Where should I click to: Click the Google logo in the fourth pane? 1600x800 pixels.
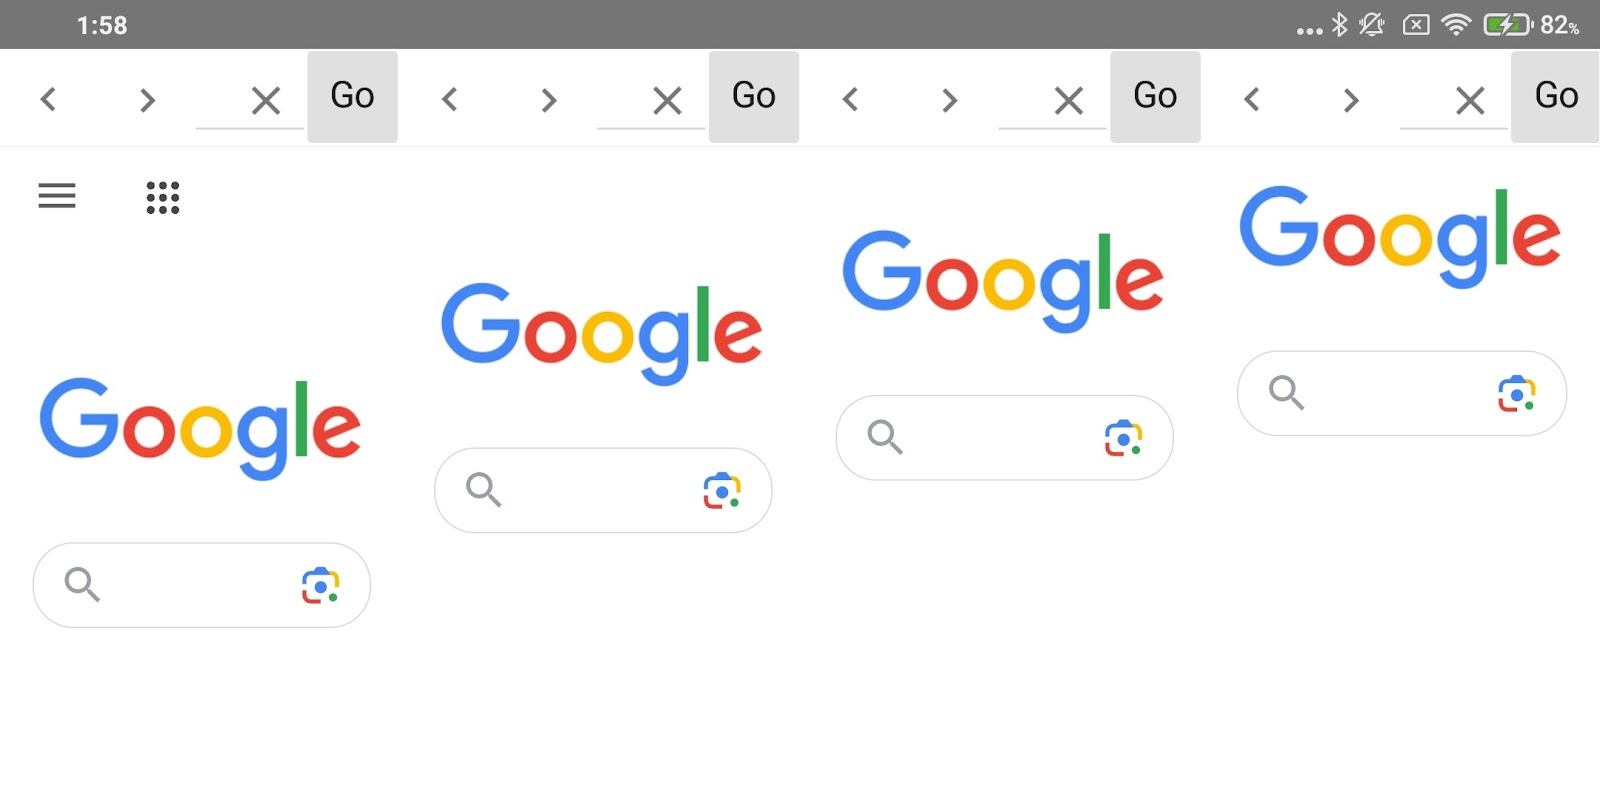[1400, 236]
